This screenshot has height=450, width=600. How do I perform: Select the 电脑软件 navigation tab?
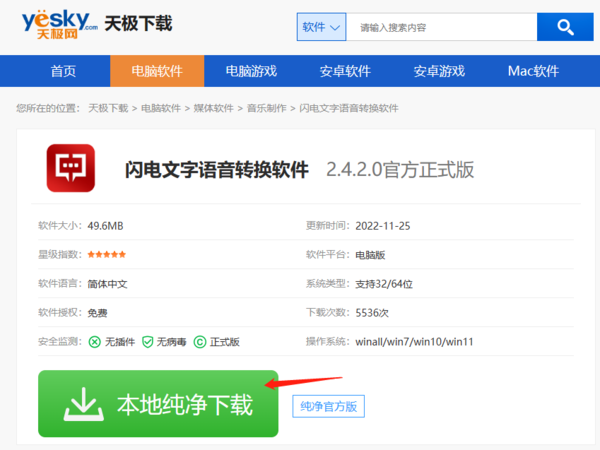156,71
